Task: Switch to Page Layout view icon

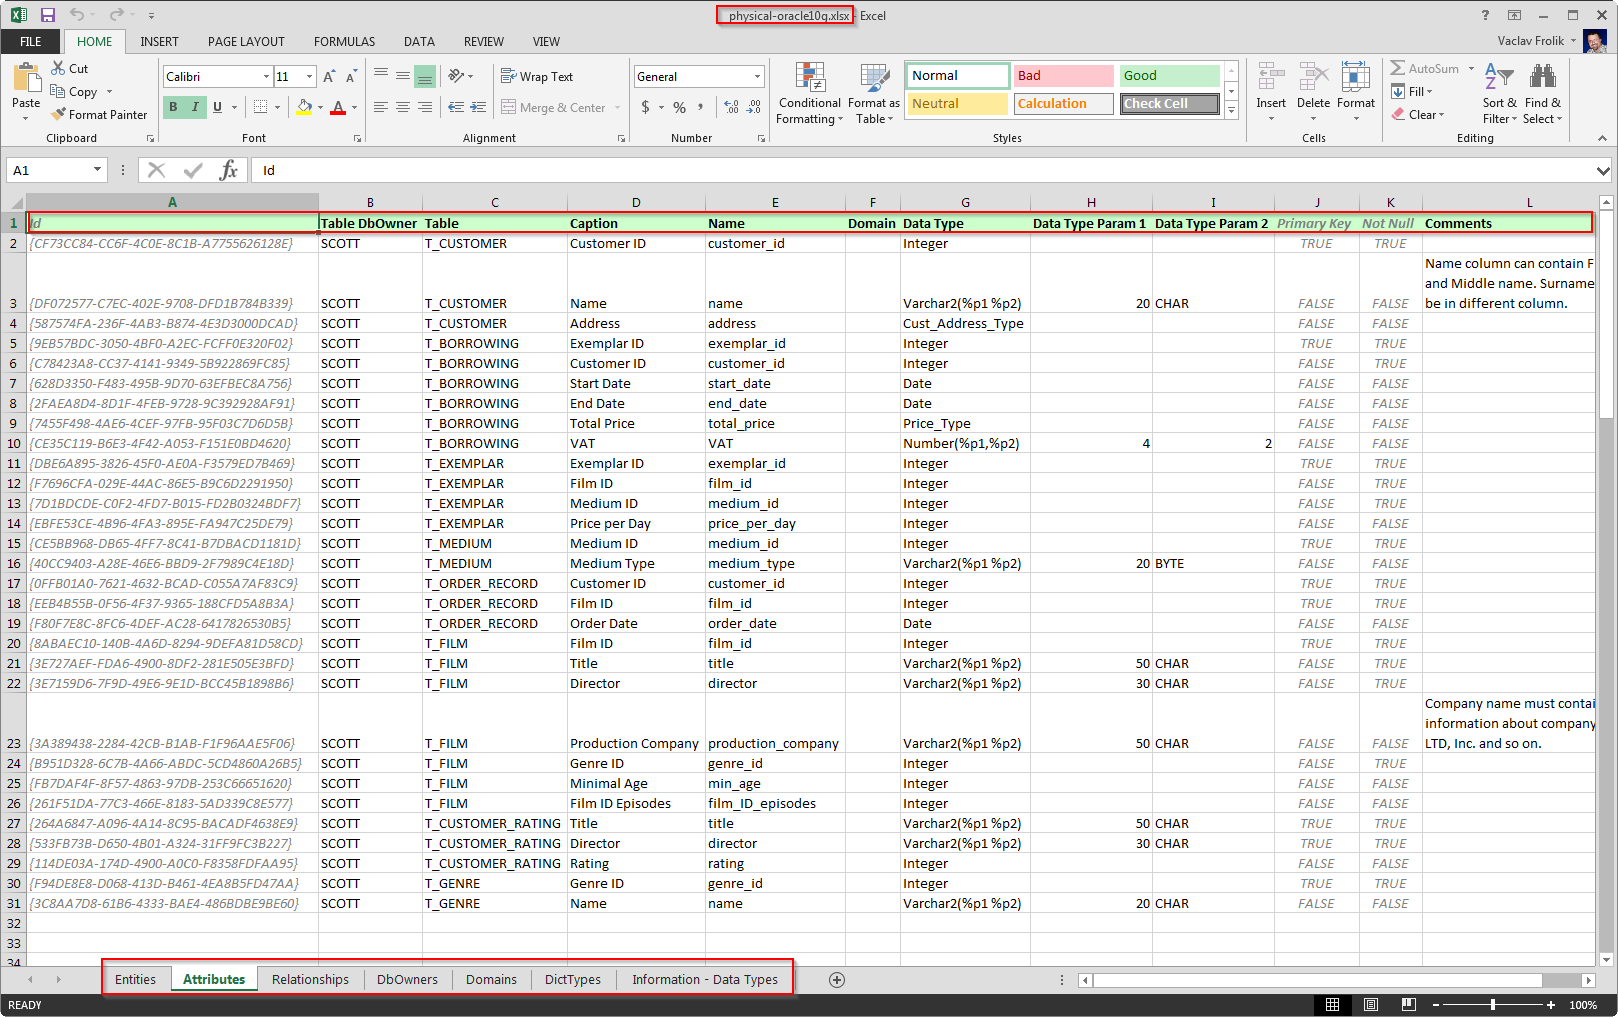Action: 1371,1004
